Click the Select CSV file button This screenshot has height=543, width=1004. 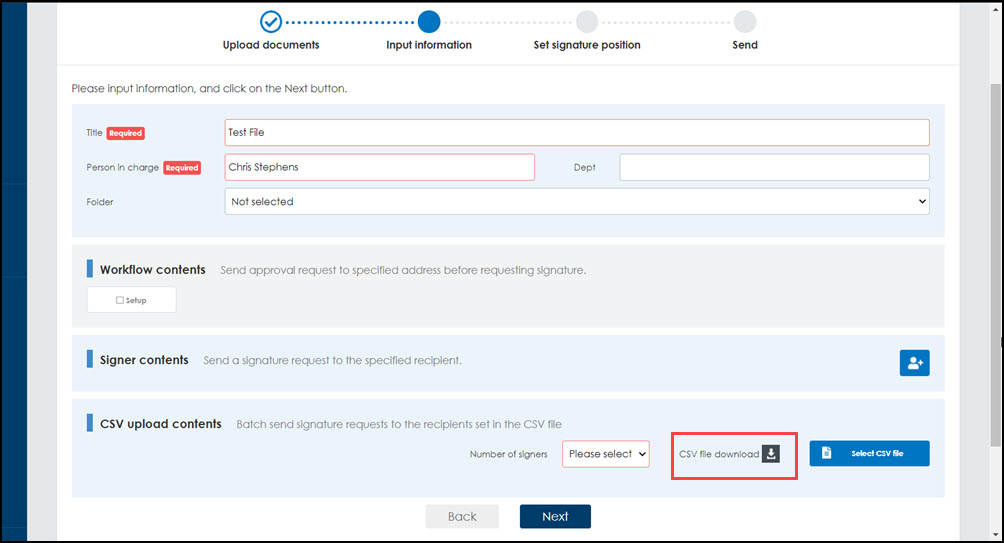pos(869,453)
